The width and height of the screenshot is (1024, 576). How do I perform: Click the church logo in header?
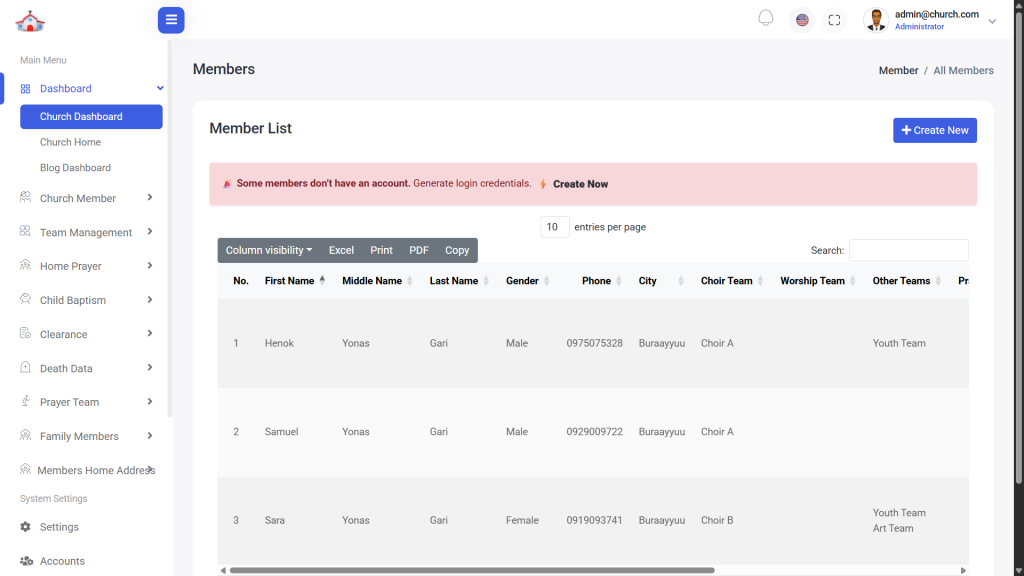click(x=30, y=20)
